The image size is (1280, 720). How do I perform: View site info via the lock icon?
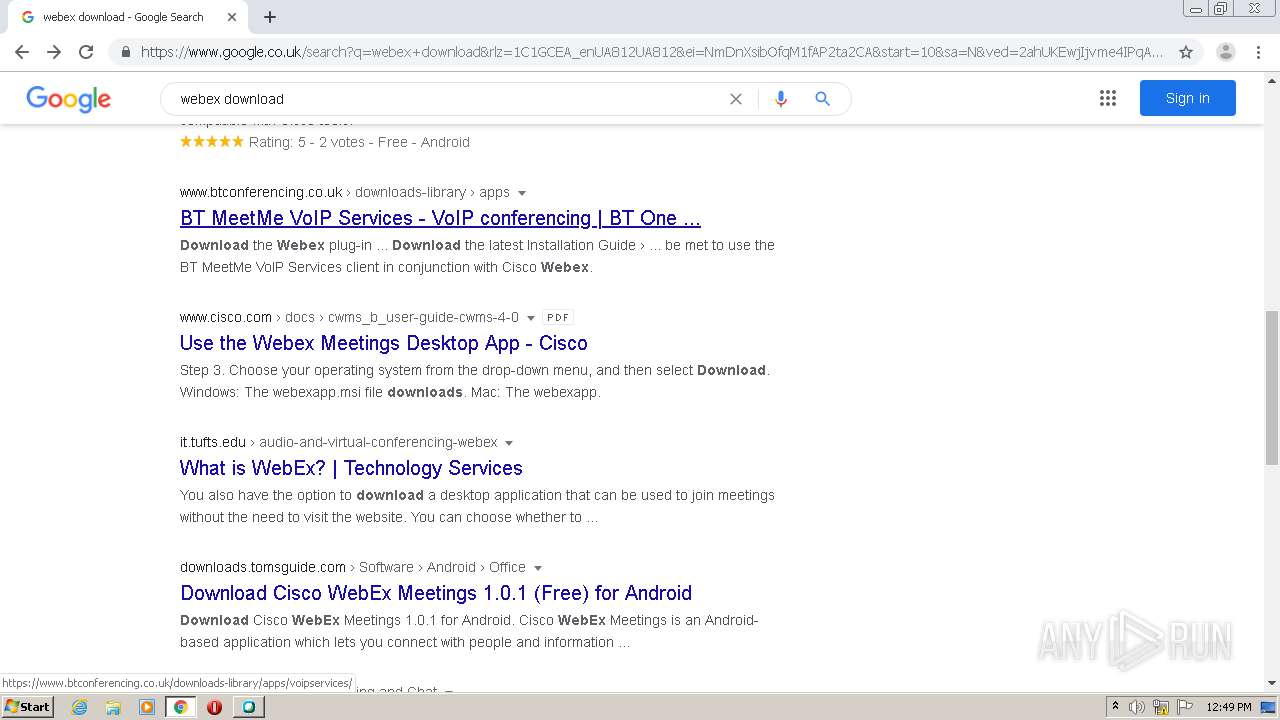point(125,52)
